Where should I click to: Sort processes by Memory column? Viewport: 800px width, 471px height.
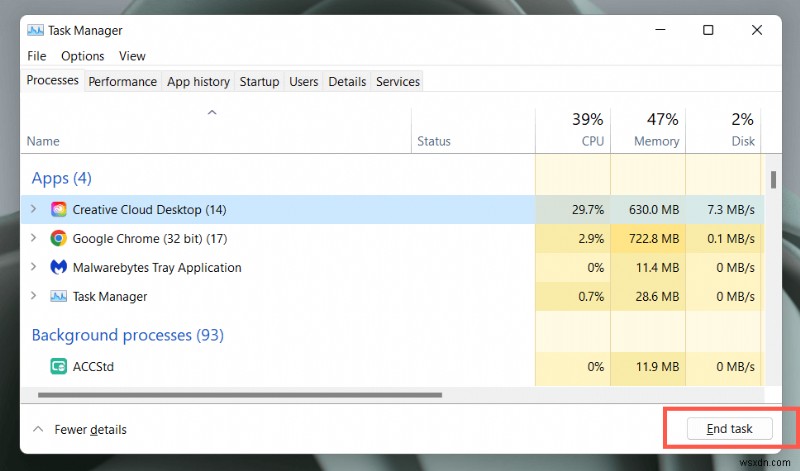pos(648,130)
